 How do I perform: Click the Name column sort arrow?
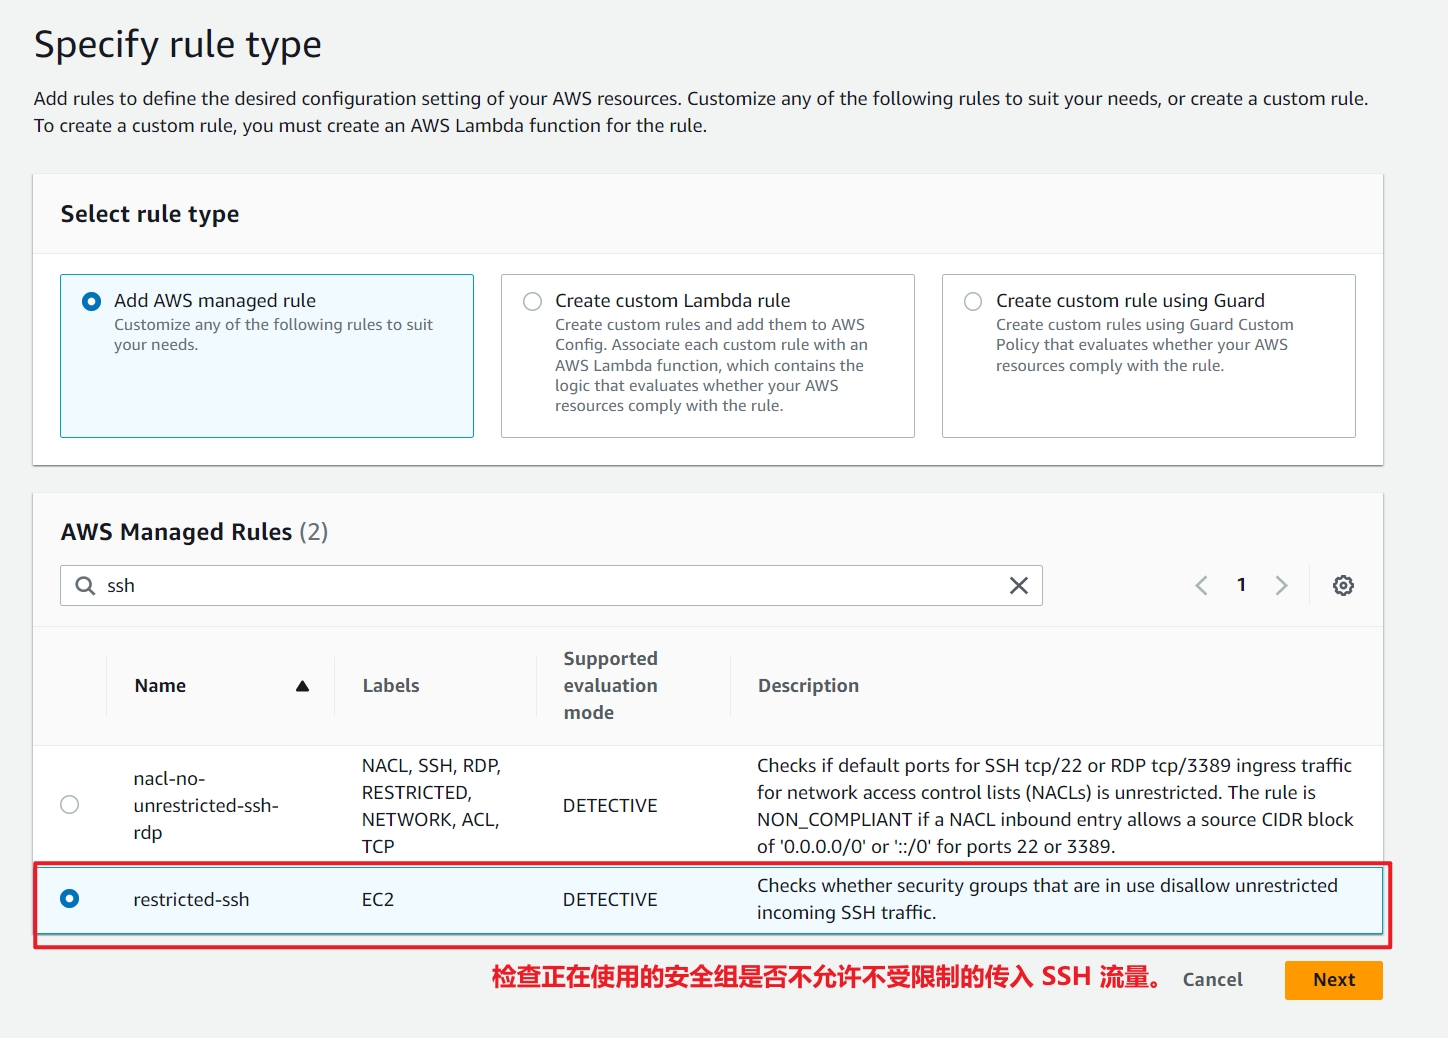tap(302, 686)
